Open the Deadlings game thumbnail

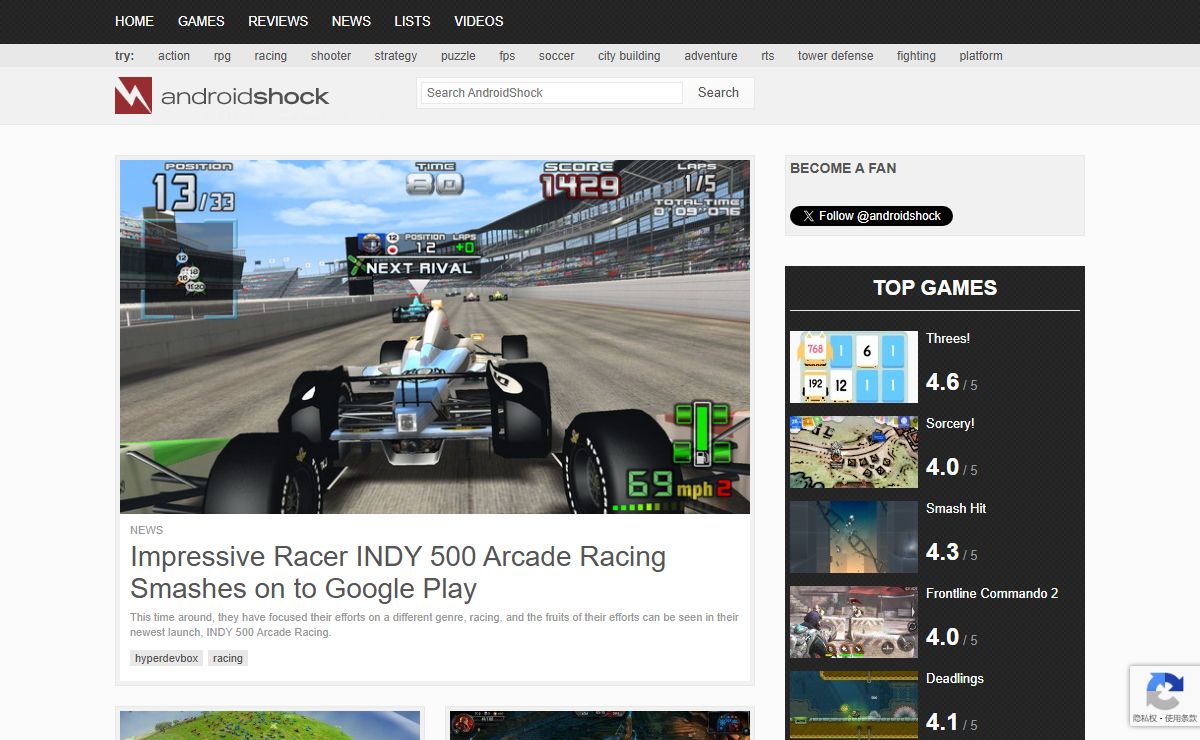(854, 705)
